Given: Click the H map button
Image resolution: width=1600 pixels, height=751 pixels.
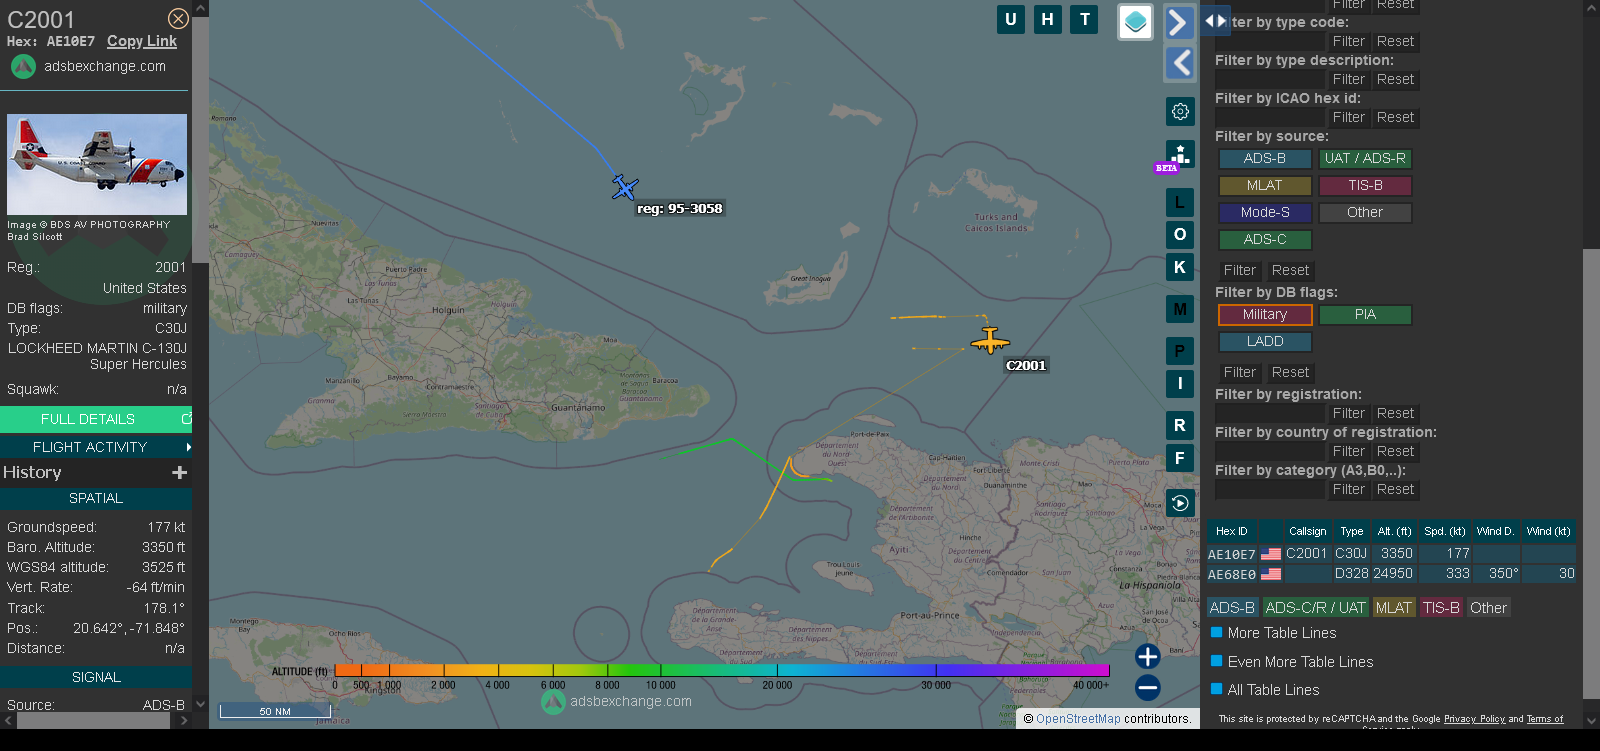Looking at the screenshot, I should (1047, 19).
